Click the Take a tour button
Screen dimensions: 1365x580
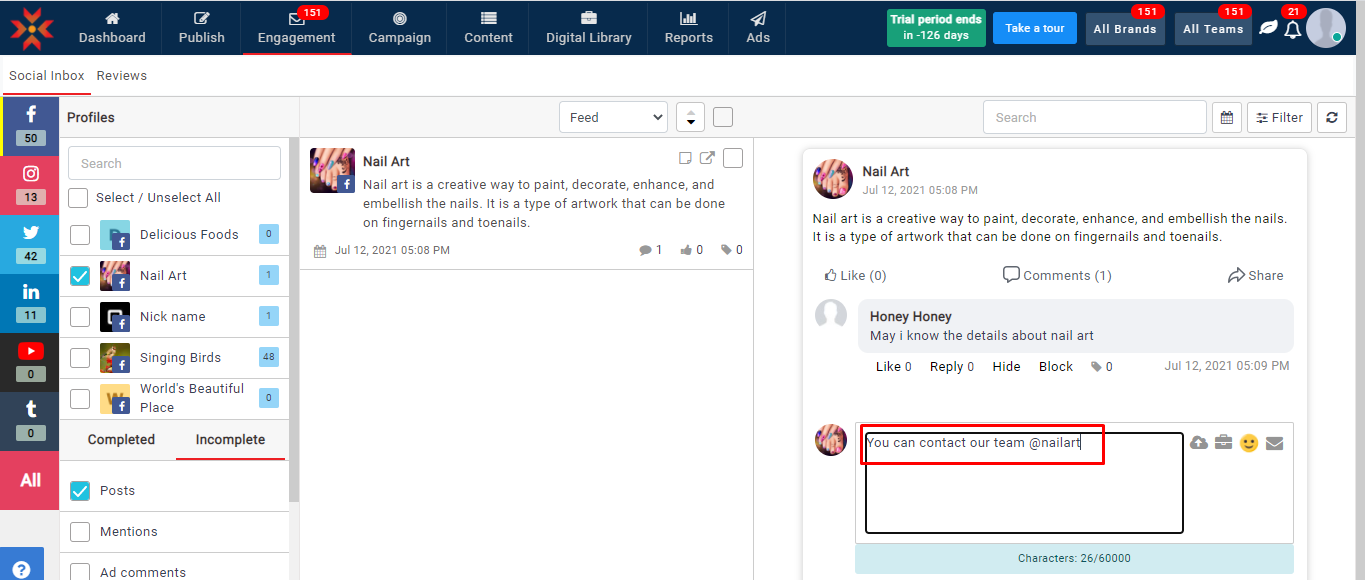coord(1034,28)
